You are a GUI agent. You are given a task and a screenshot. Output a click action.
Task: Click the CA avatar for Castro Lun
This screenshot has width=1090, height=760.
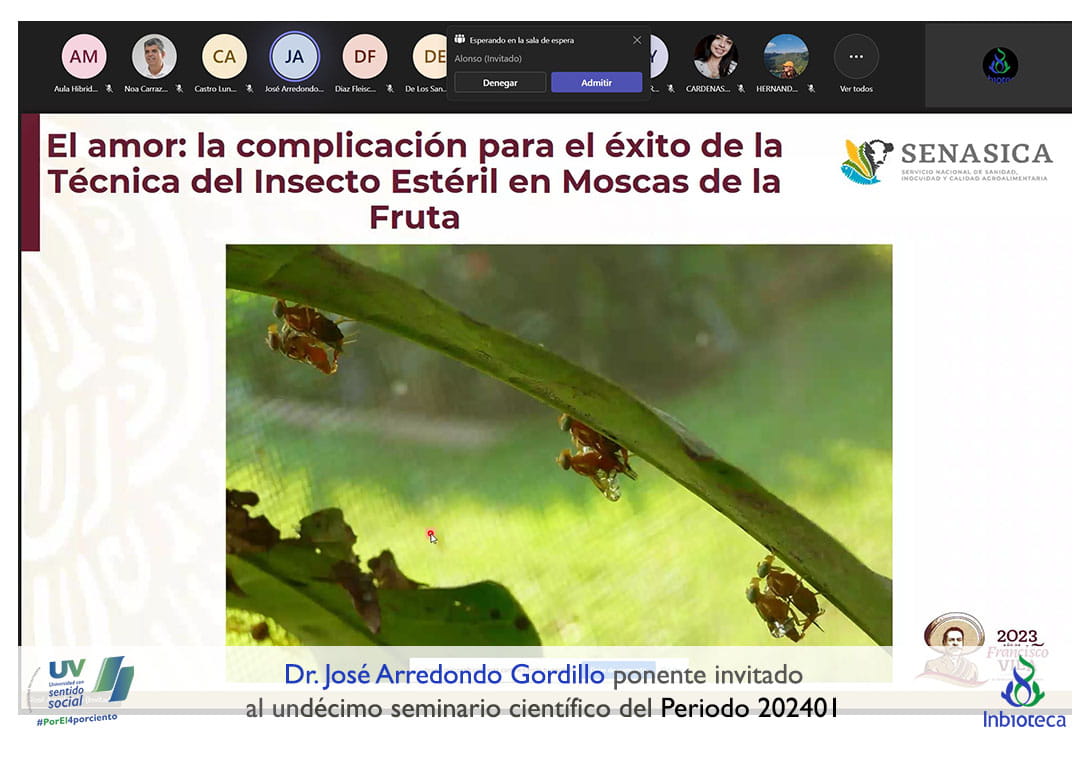click(224, 57)
